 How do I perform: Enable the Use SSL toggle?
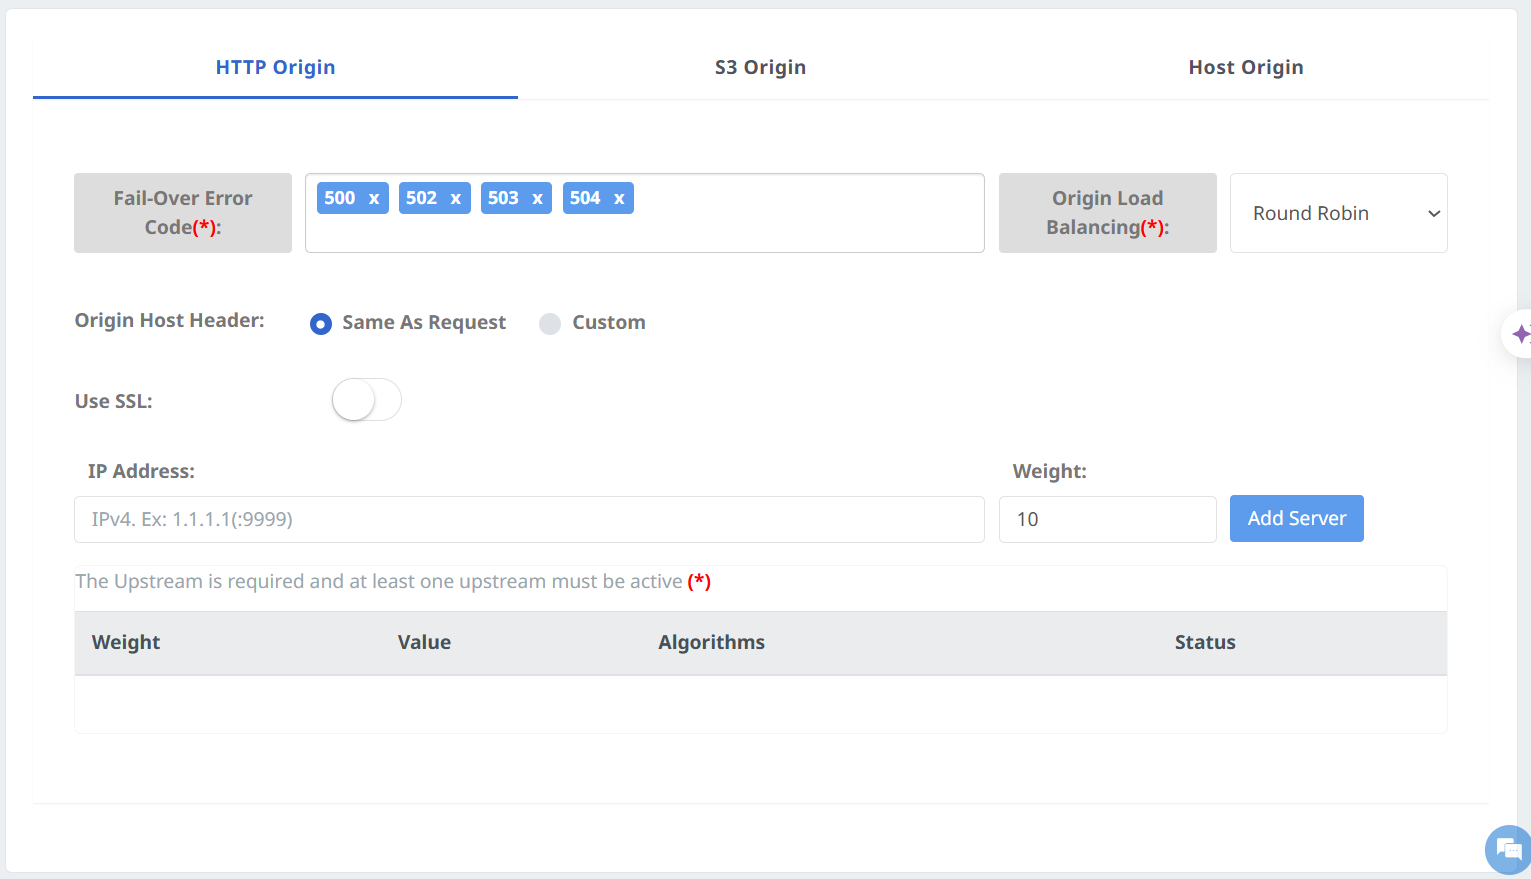point(366,400)
